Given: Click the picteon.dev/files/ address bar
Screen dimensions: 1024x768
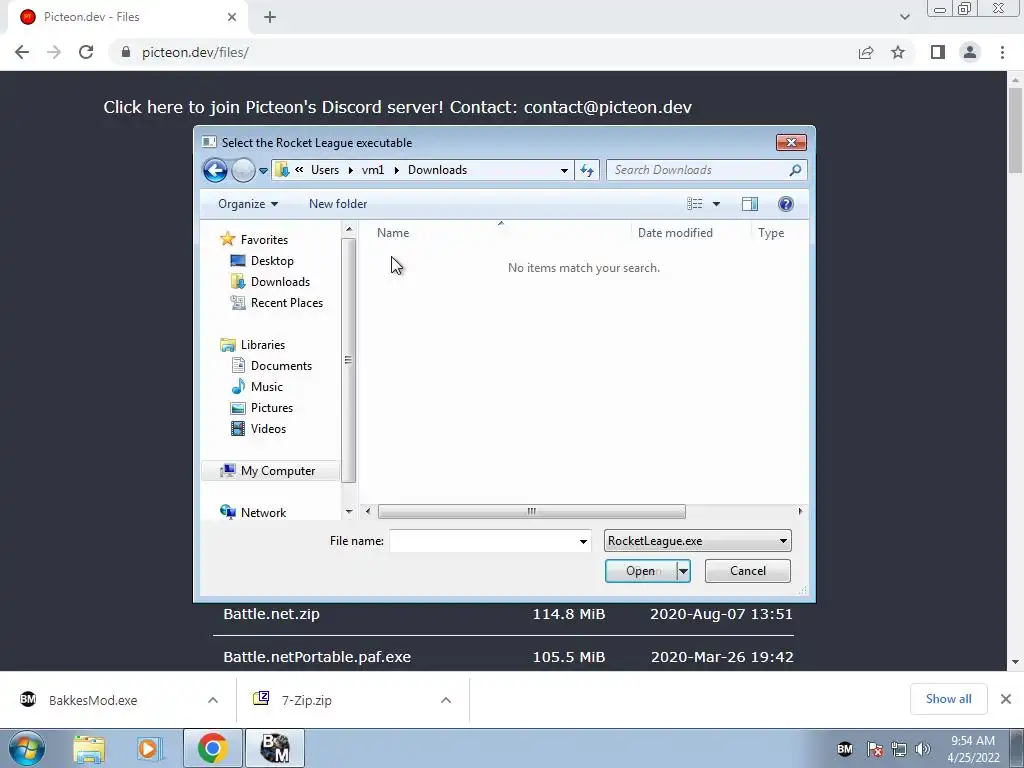Looking at the screenshot, I should 483,52.
